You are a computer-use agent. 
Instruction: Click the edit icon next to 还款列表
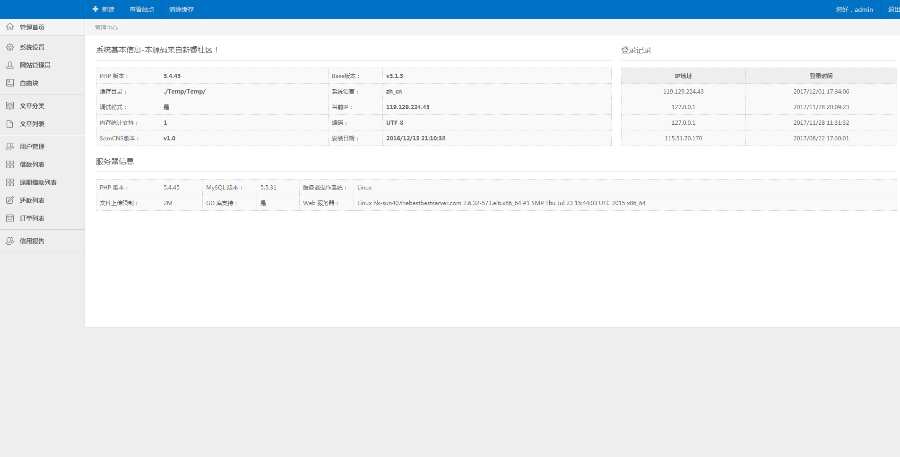(10, 200)
